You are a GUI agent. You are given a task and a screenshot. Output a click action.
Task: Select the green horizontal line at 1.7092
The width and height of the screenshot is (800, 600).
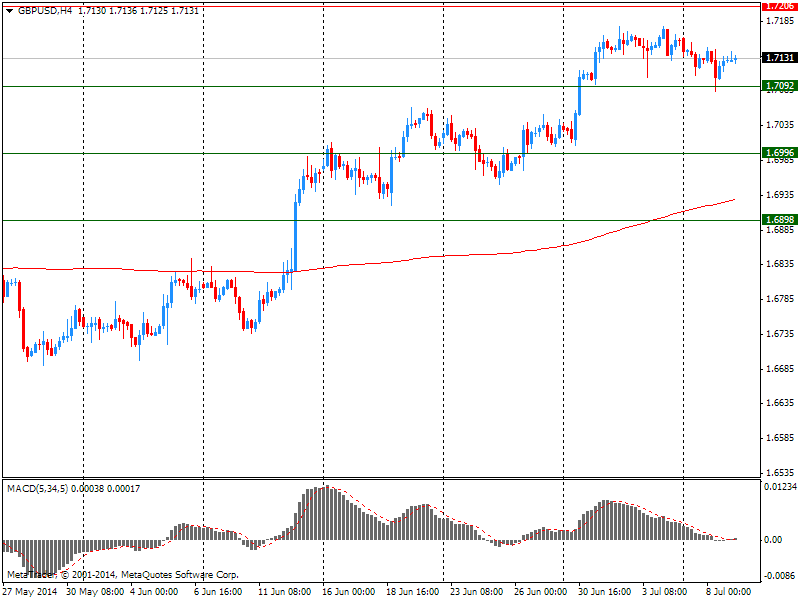(x=381, y=86)
